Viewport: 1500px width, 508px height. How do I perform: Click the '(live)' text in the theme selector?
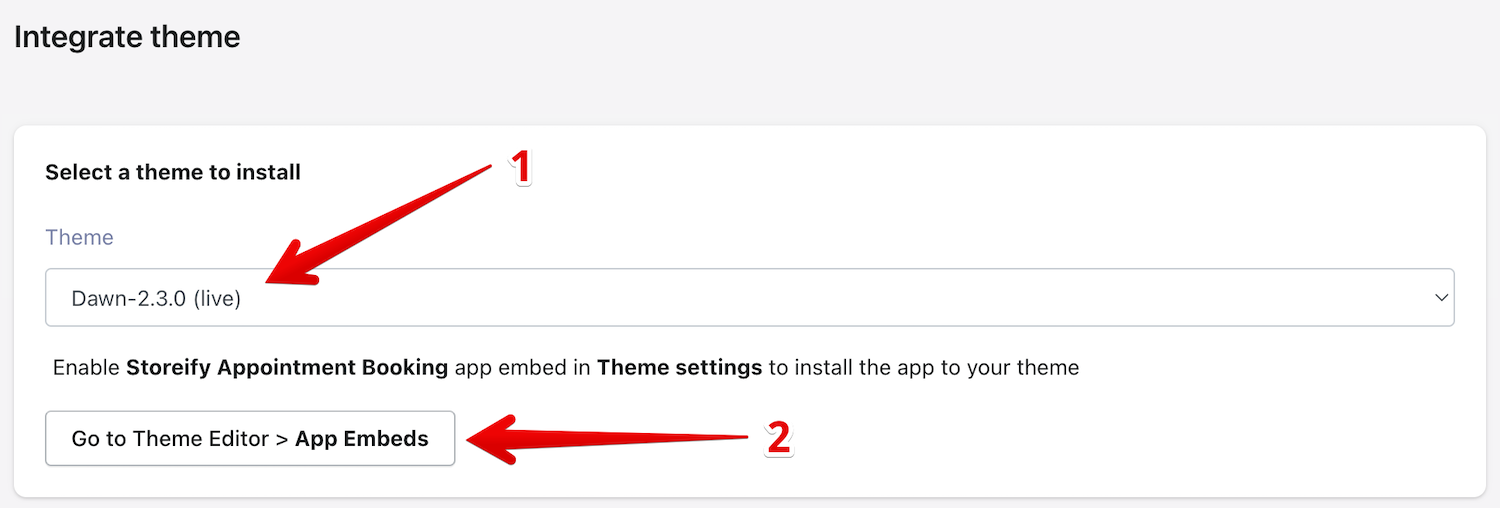click(217, 298)
